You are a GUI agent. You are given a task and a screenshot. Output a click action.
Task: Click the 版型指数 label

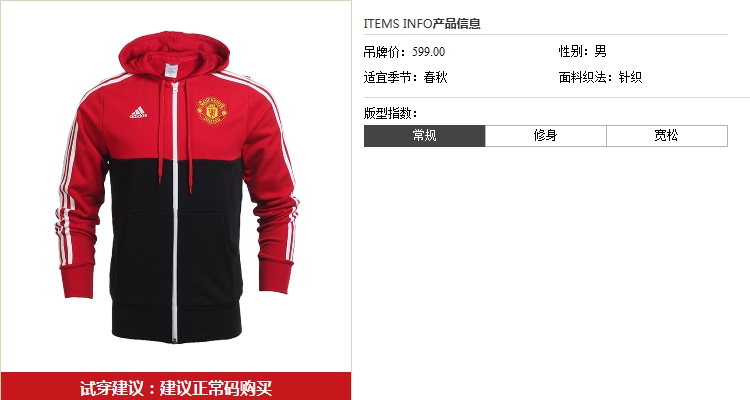390,113
